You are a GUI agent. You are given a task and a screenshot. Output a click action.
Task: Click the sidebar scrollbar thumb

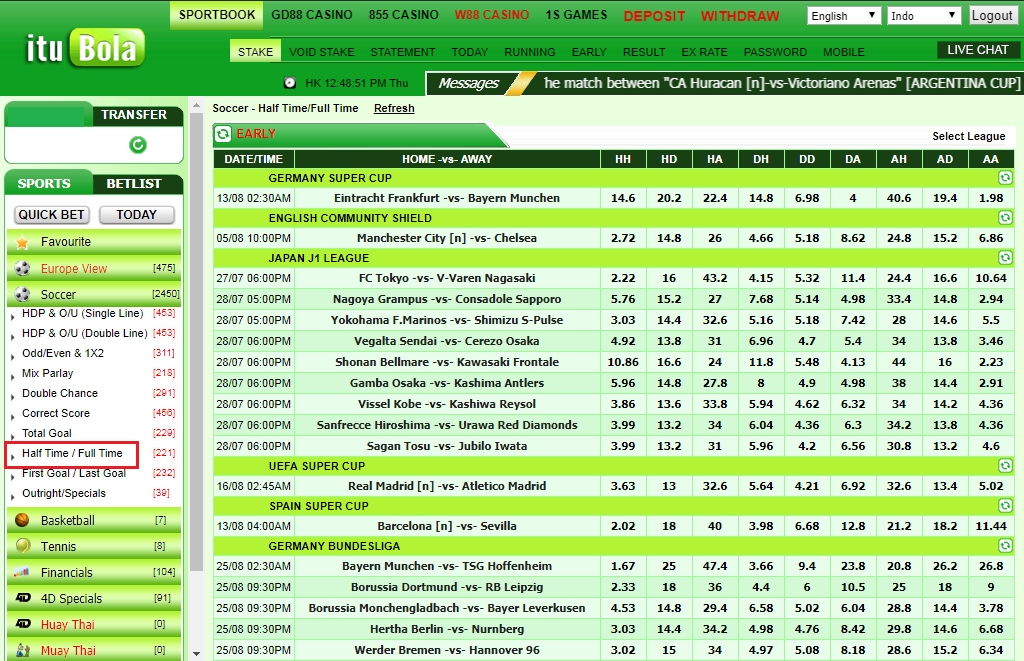(197, 340)
